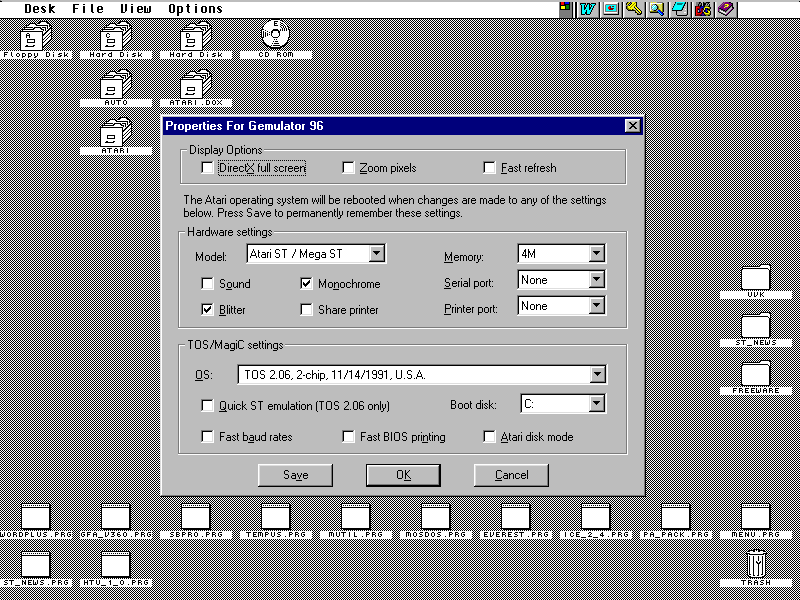
Task: Open the Boot disk dropdown
Action: [x=596, y=404]
